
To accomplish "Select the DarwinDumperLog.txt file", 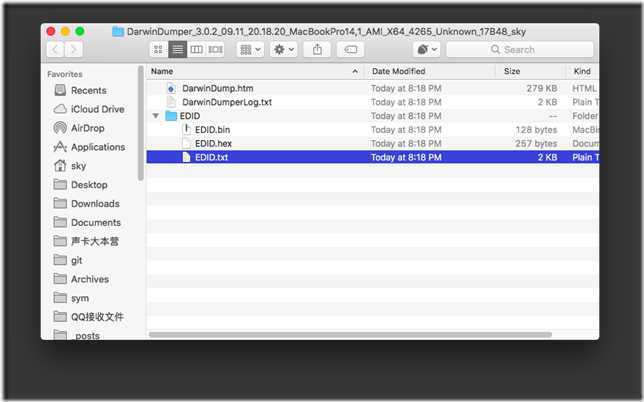I will pyautogui.click(x=373, y=102).
